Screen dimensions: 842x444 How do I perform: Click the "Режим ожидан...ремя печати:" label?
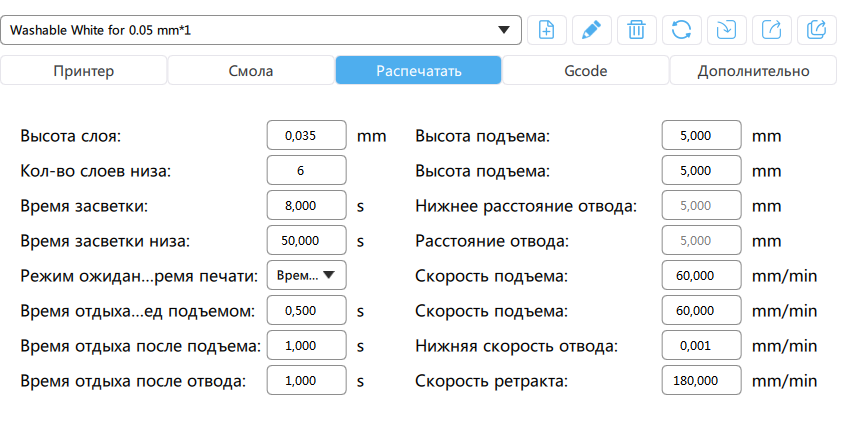(x=139, y=276)
